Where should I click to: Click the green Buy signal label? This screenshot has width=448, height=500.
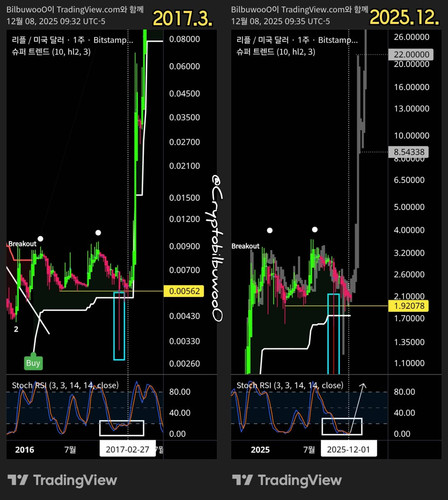33,363
